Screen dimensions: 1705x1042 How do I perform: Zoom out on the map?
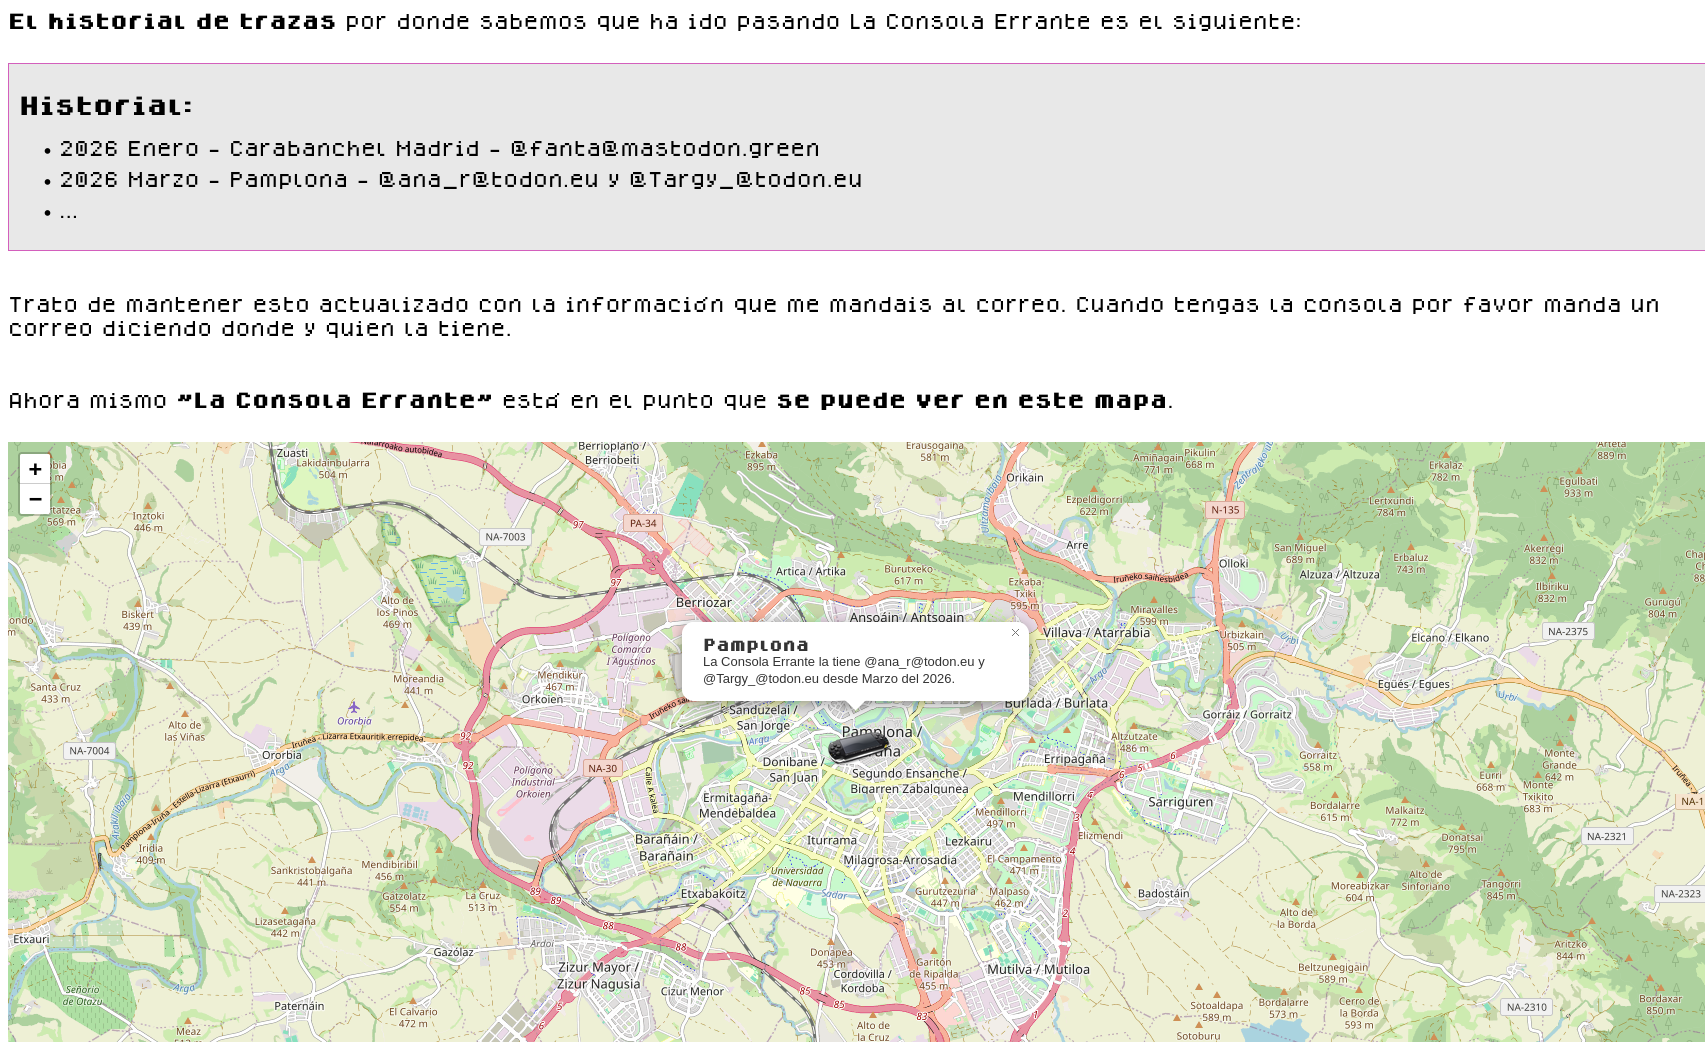(35, 499)
